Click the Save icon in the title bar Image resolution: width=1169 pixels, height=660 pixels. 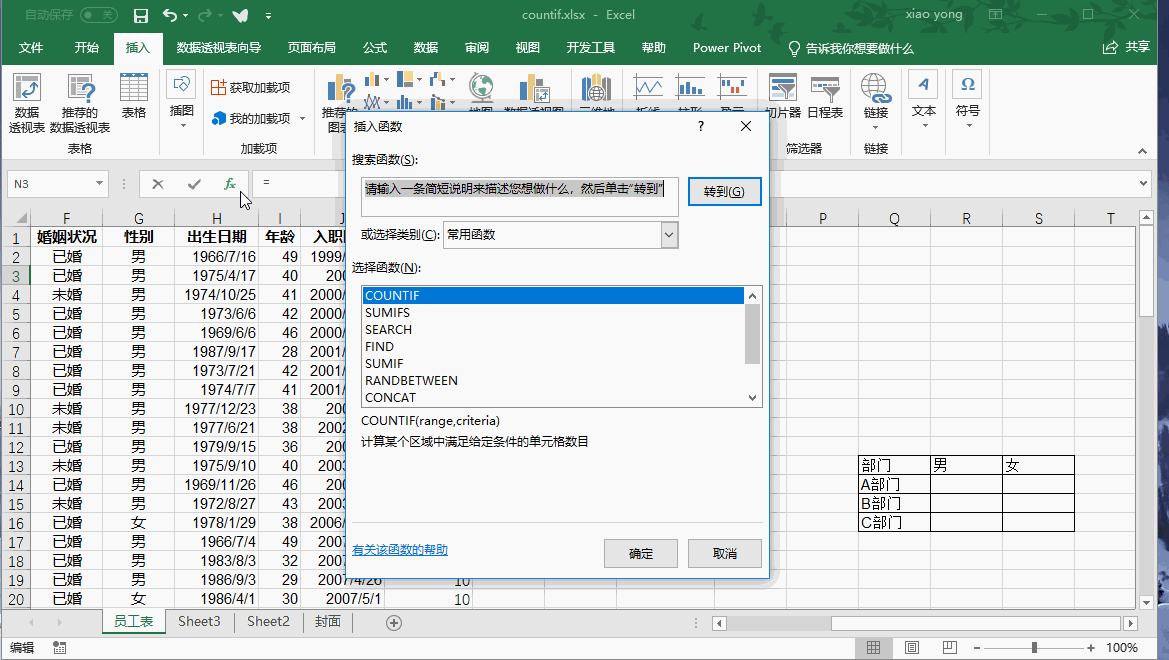pyautogui.click(x=140, y=15)
